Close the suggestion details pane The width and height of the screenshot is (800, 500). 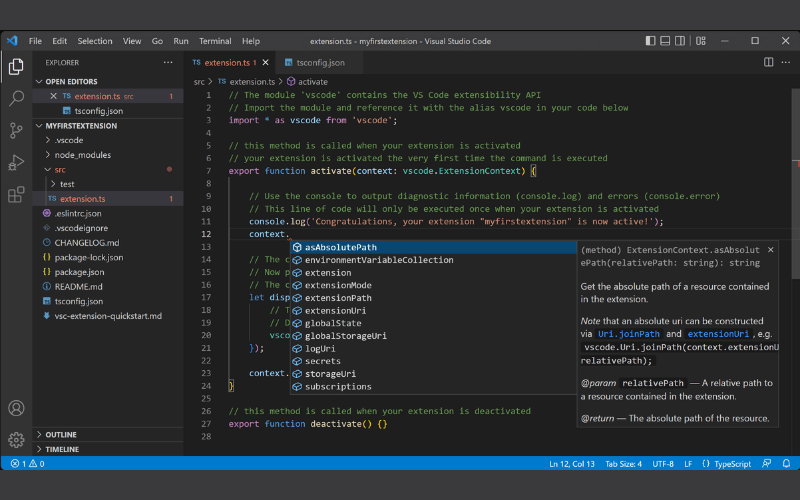click(x=770, y=249)
